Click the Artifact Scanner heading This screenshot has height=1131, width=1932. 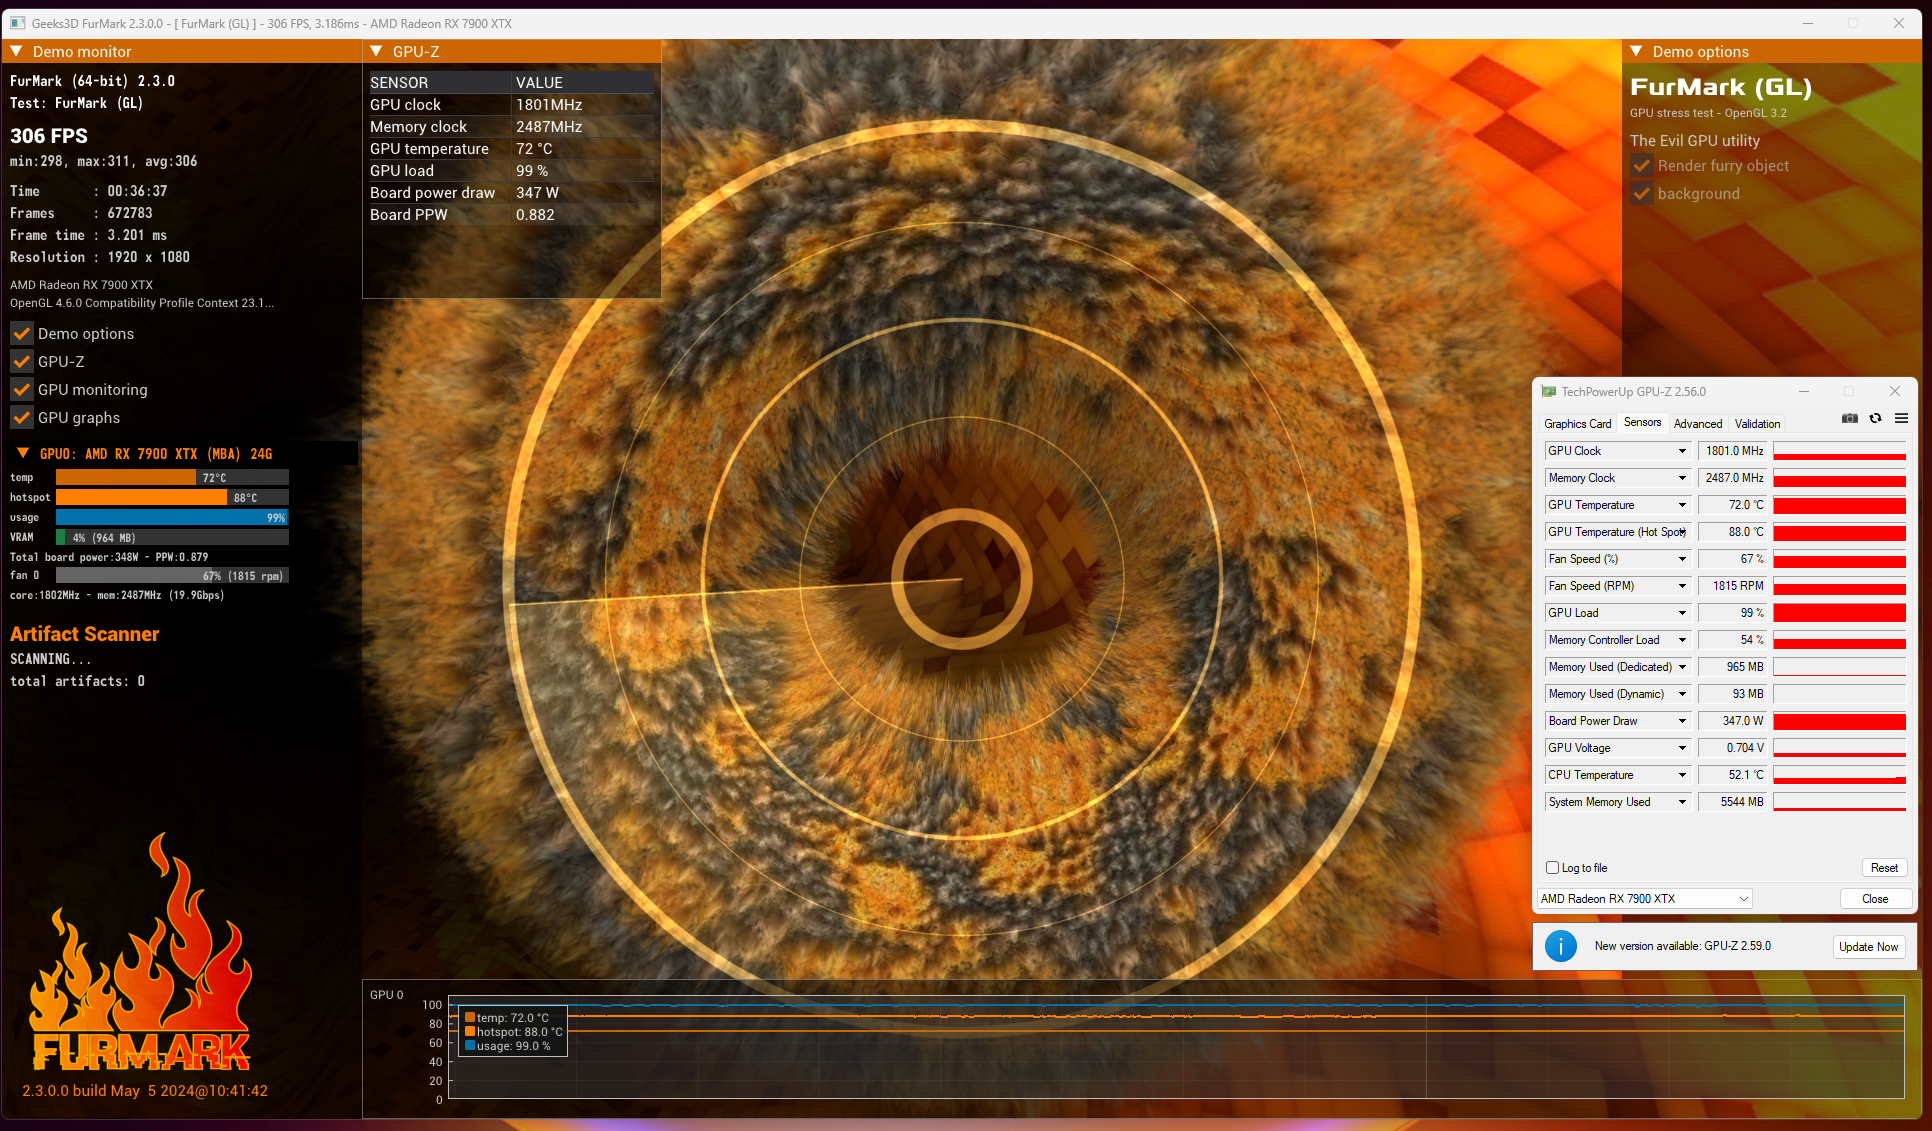pos(85,634)
